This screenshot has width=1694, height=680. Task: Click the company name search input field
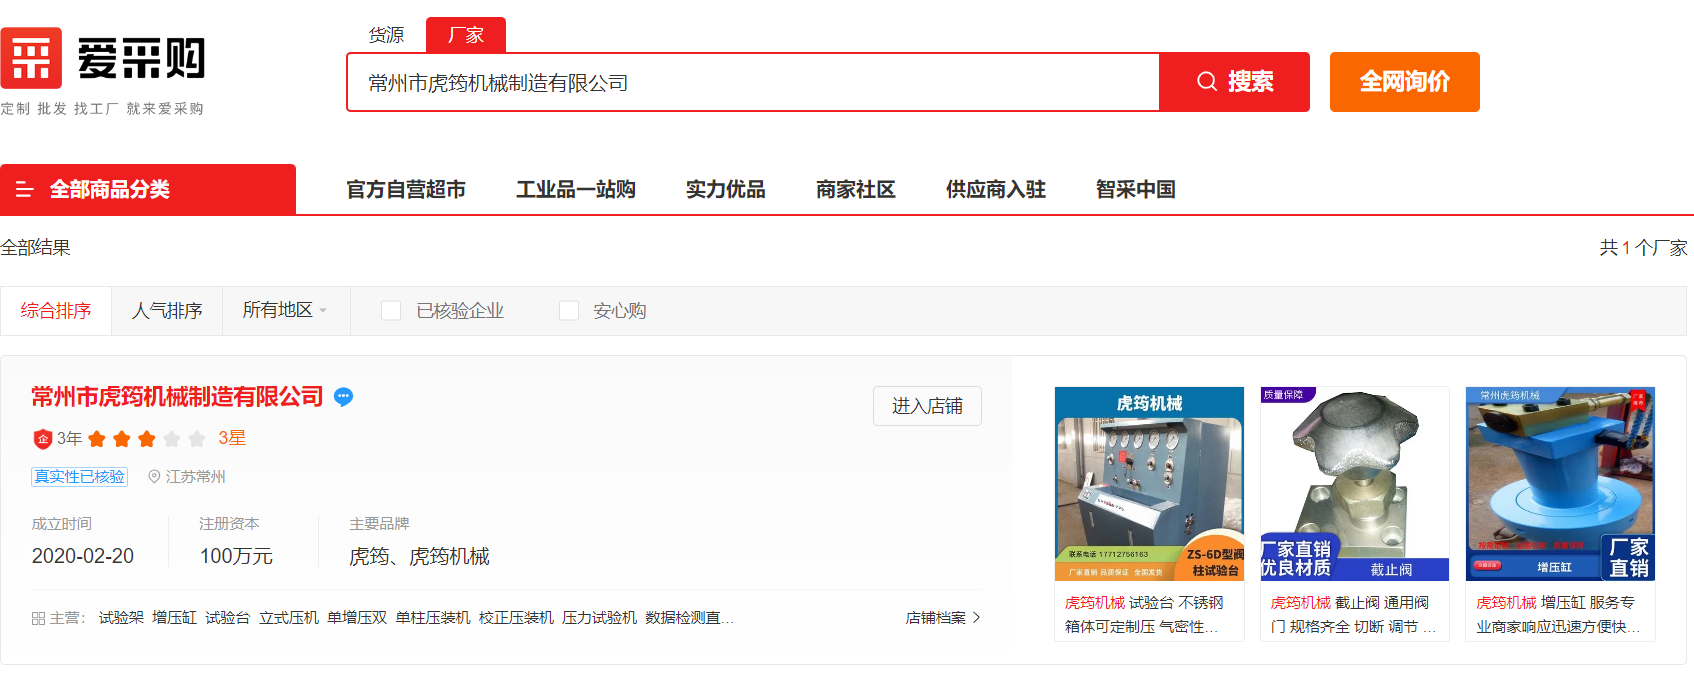(x=752, y=83)
